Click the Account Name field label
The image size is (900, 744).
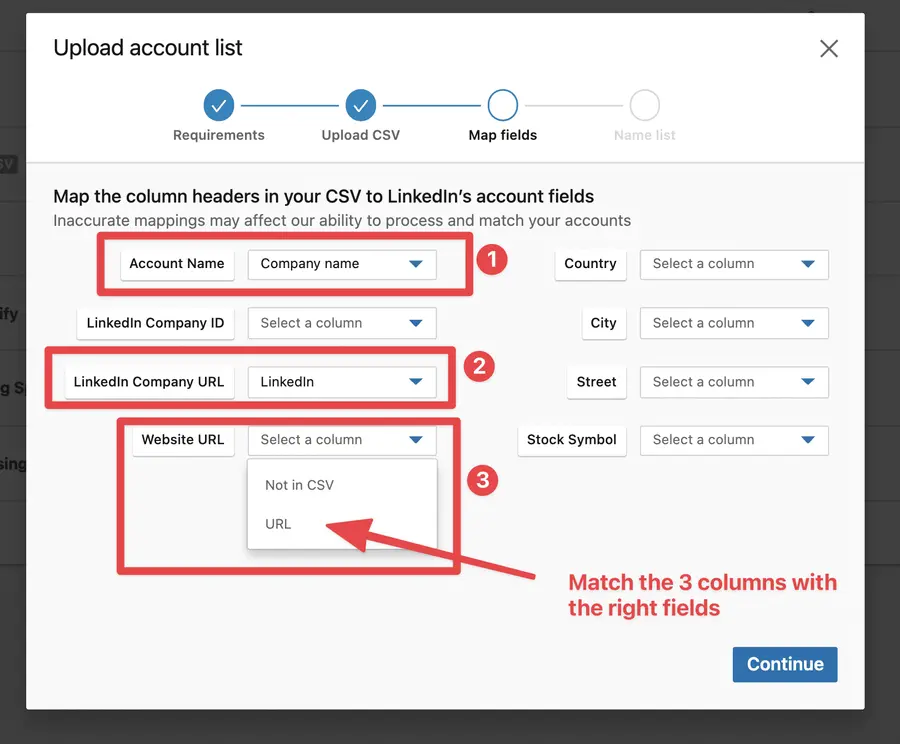click(177, 264)
